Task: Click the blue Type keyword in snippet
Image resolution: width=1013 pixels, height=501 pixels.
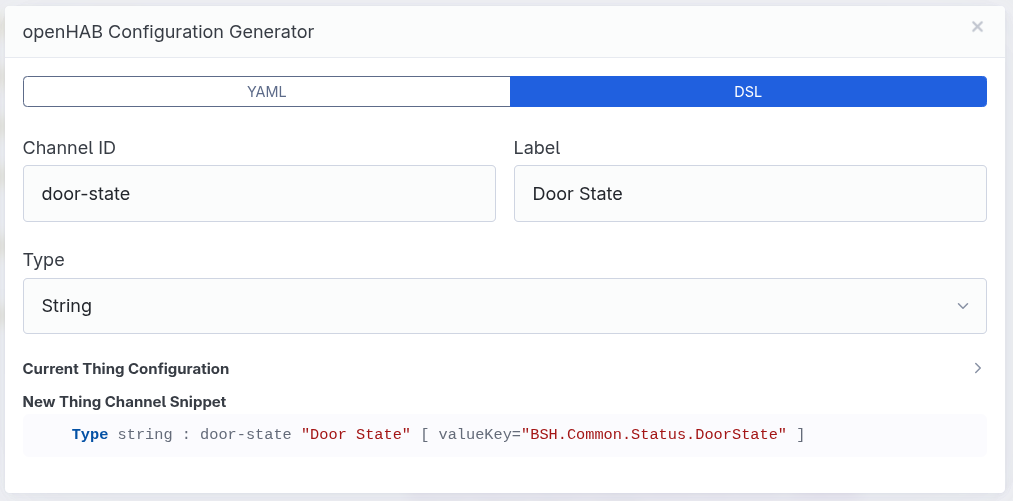Action: [90, 435]
